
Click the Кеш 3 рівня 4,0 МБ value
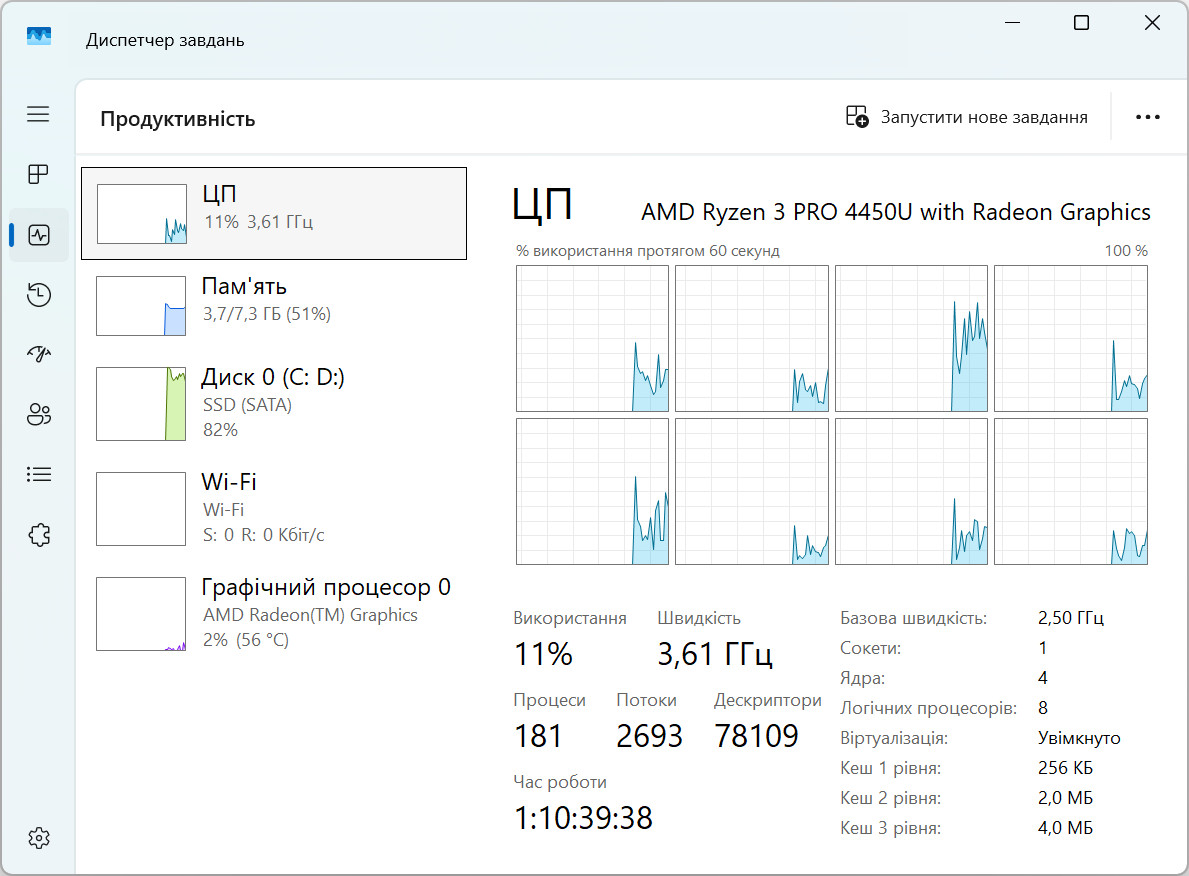click(1065, 828)
